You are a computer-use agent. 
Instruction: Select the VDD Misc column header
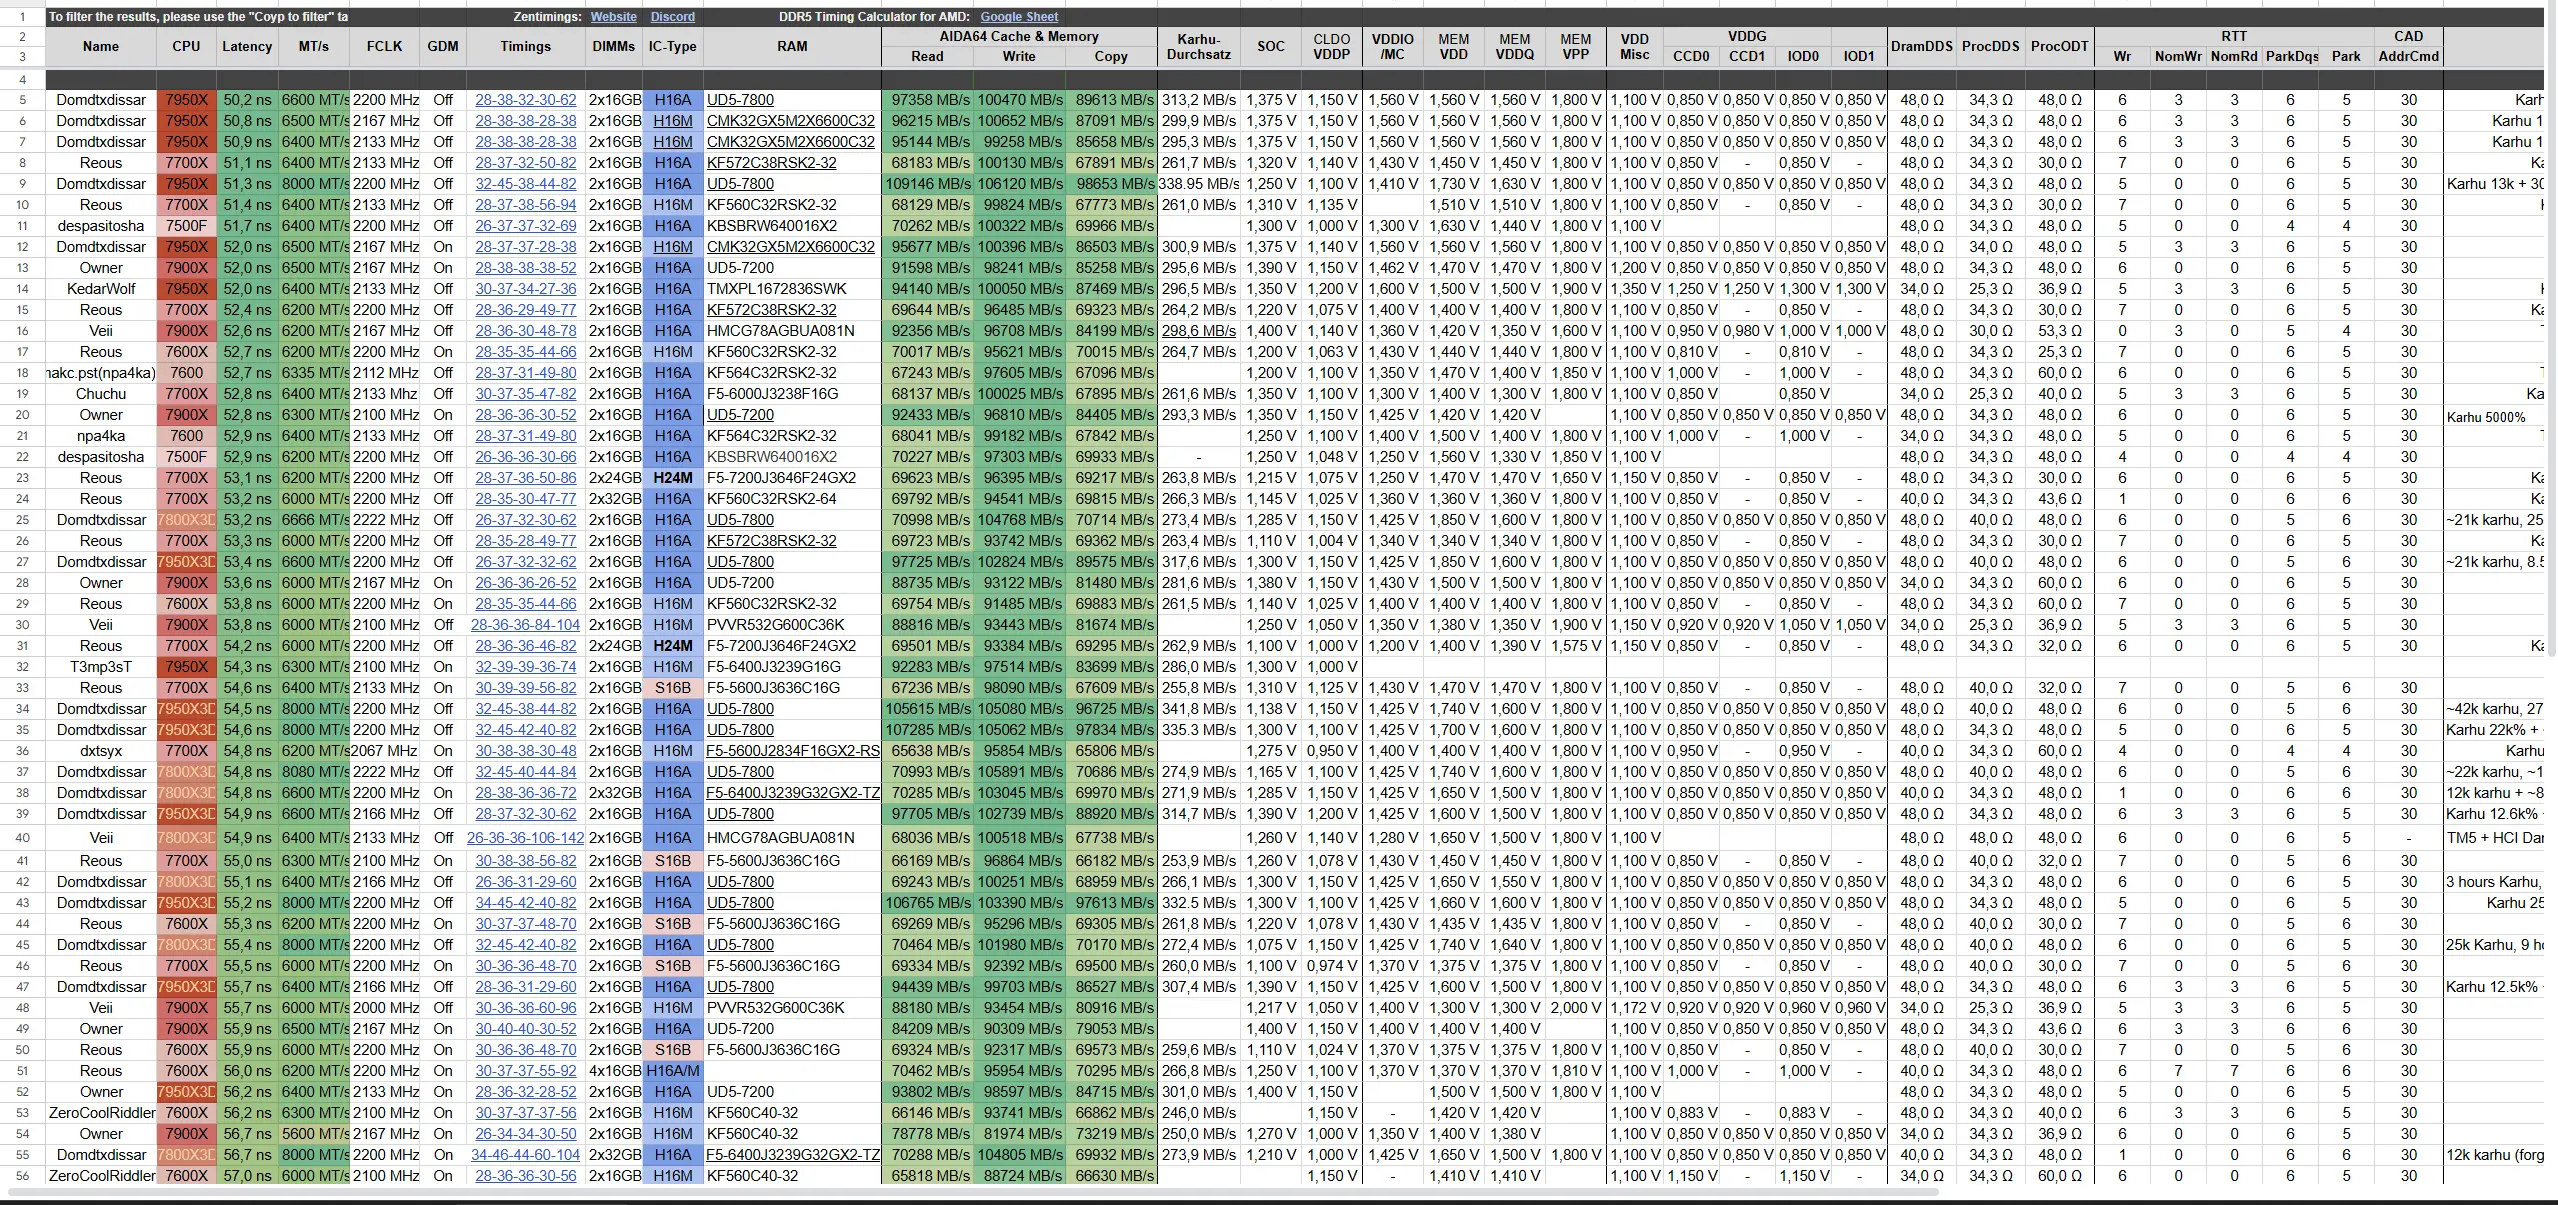pos(1635,46)
